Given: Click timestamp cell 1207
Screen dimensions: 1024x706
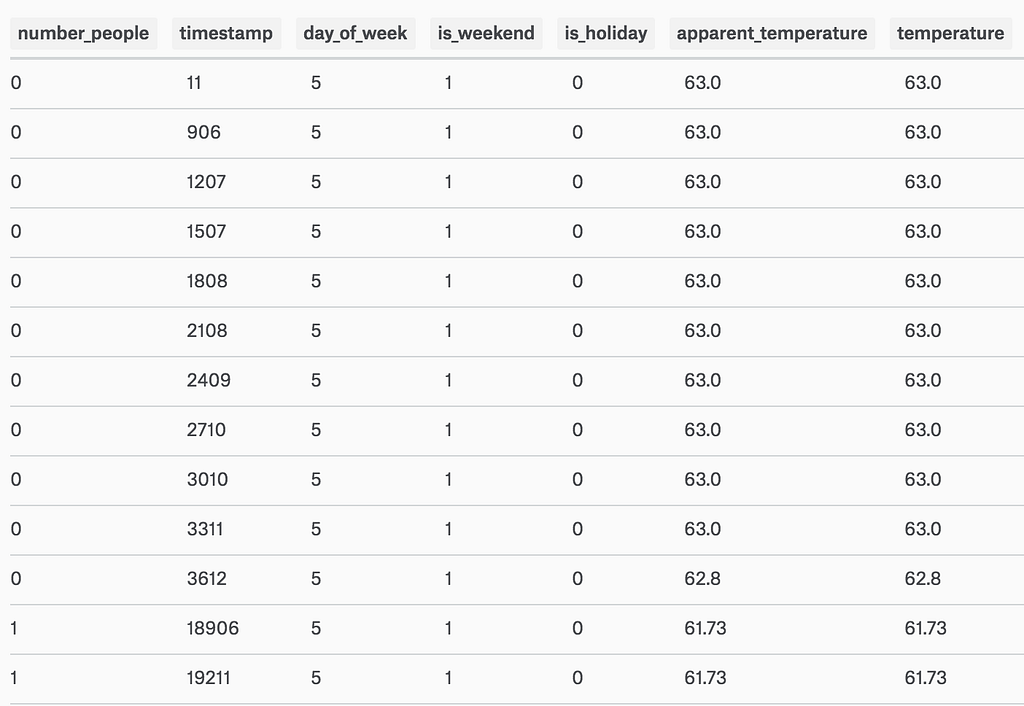Looking at the screenshot, I should click(206, 182).
